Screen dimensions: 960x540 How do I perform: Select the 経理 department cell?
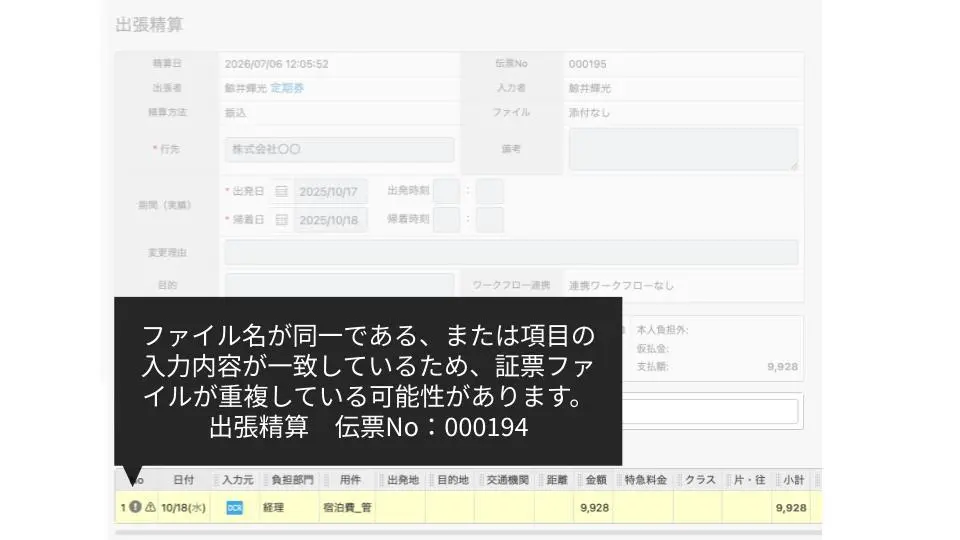[290, 508]
